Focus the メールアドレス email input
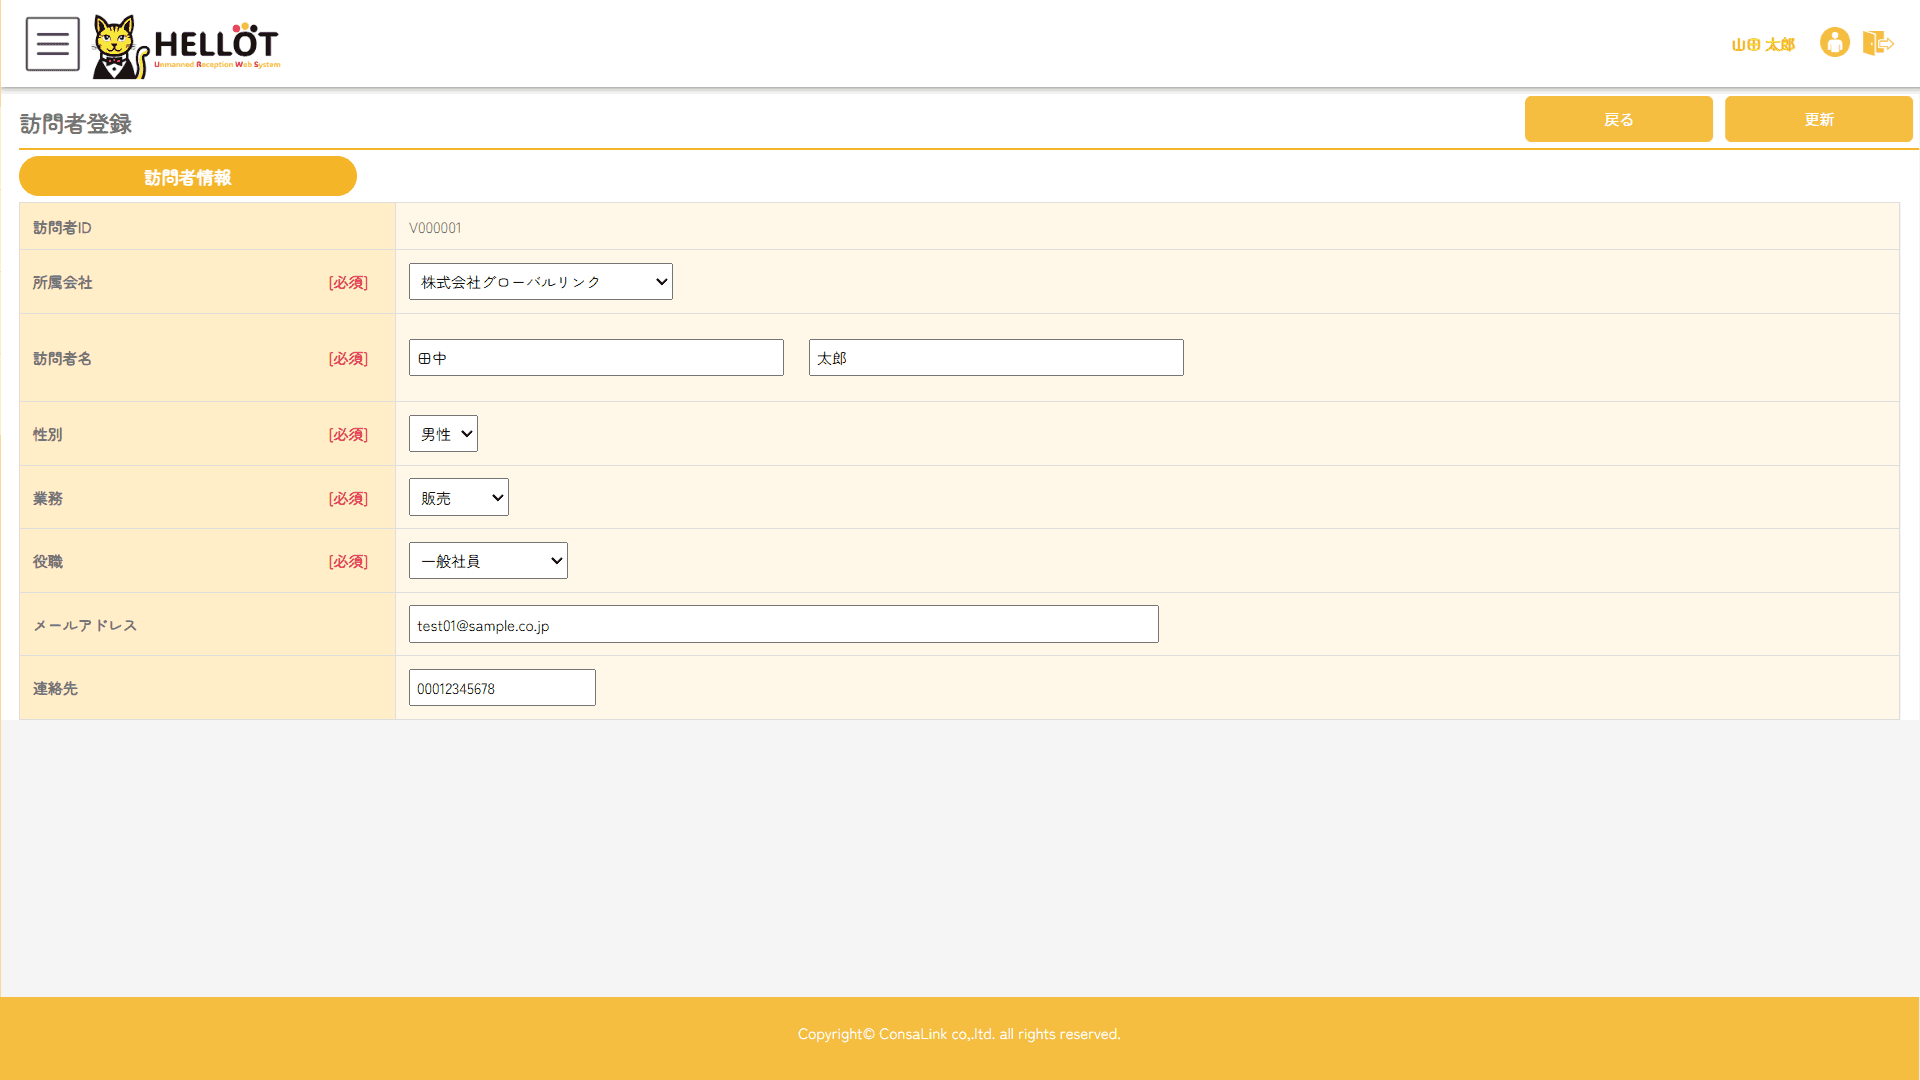Screen dimensions: 1920x1080 pos(783,625)
